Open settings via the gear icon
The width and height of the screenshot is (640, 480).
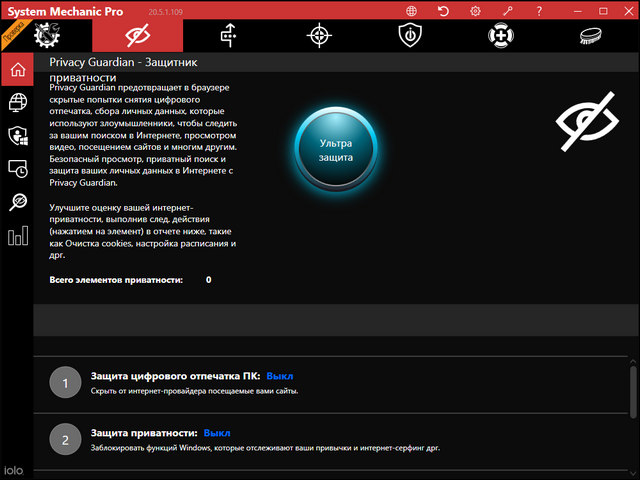coord(475,11)
